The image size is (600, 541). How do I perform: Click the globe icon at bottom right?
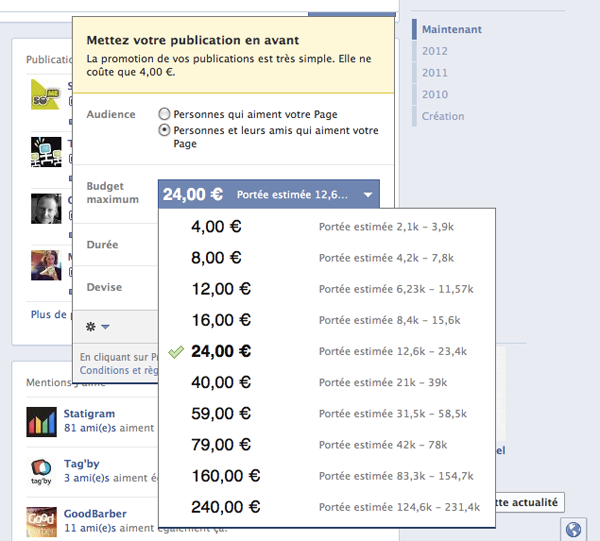(x=573, y=529)
